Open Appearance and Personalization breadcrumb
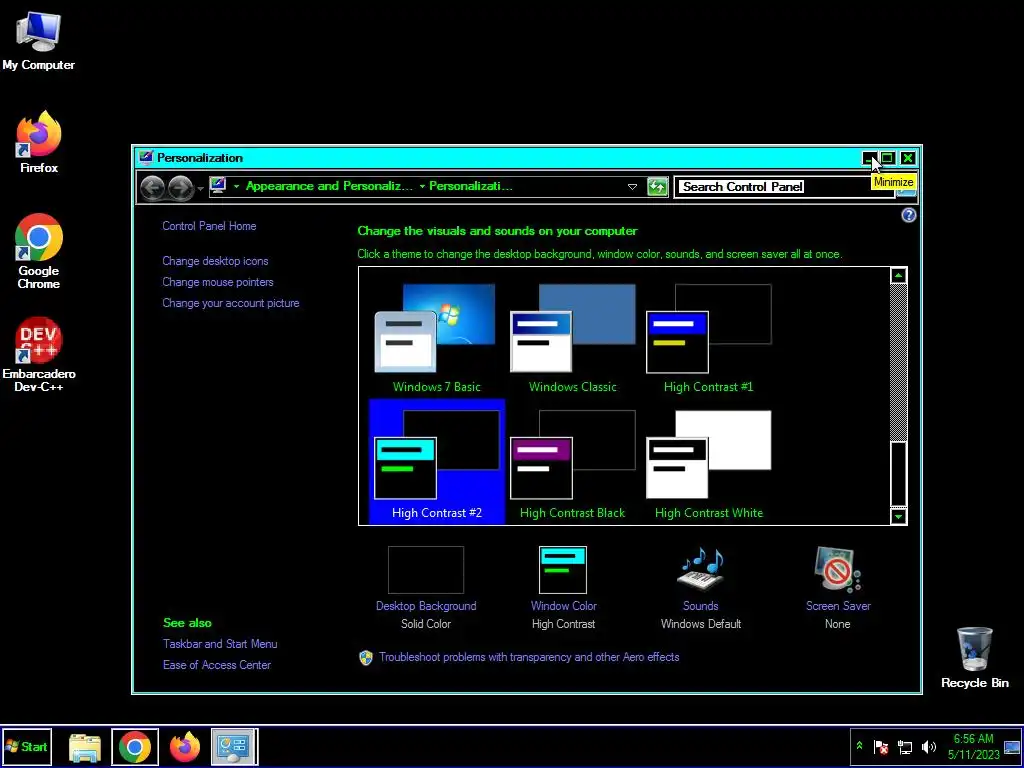 329,186
